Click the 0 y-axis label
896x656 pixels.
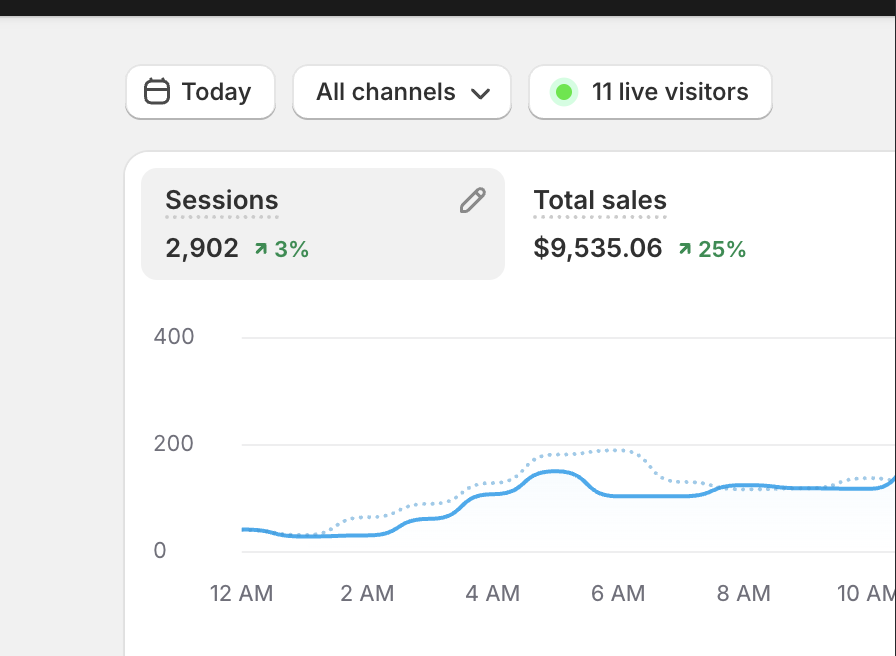pos(160,550)
